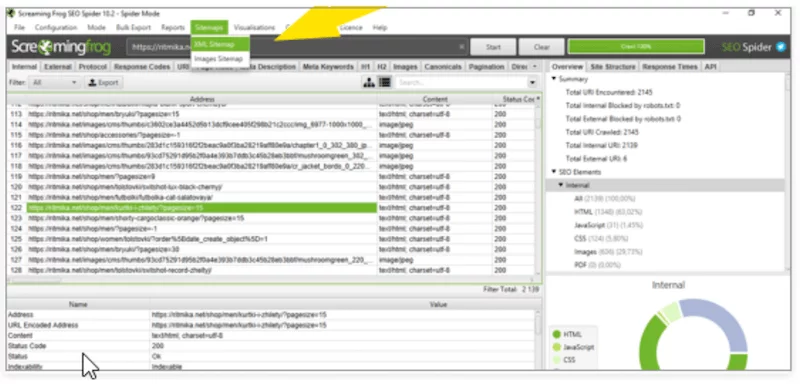The width and height of the screenshot is (800, 384).
Task: Select CSS filter in Internal tree
Action: 601,238
